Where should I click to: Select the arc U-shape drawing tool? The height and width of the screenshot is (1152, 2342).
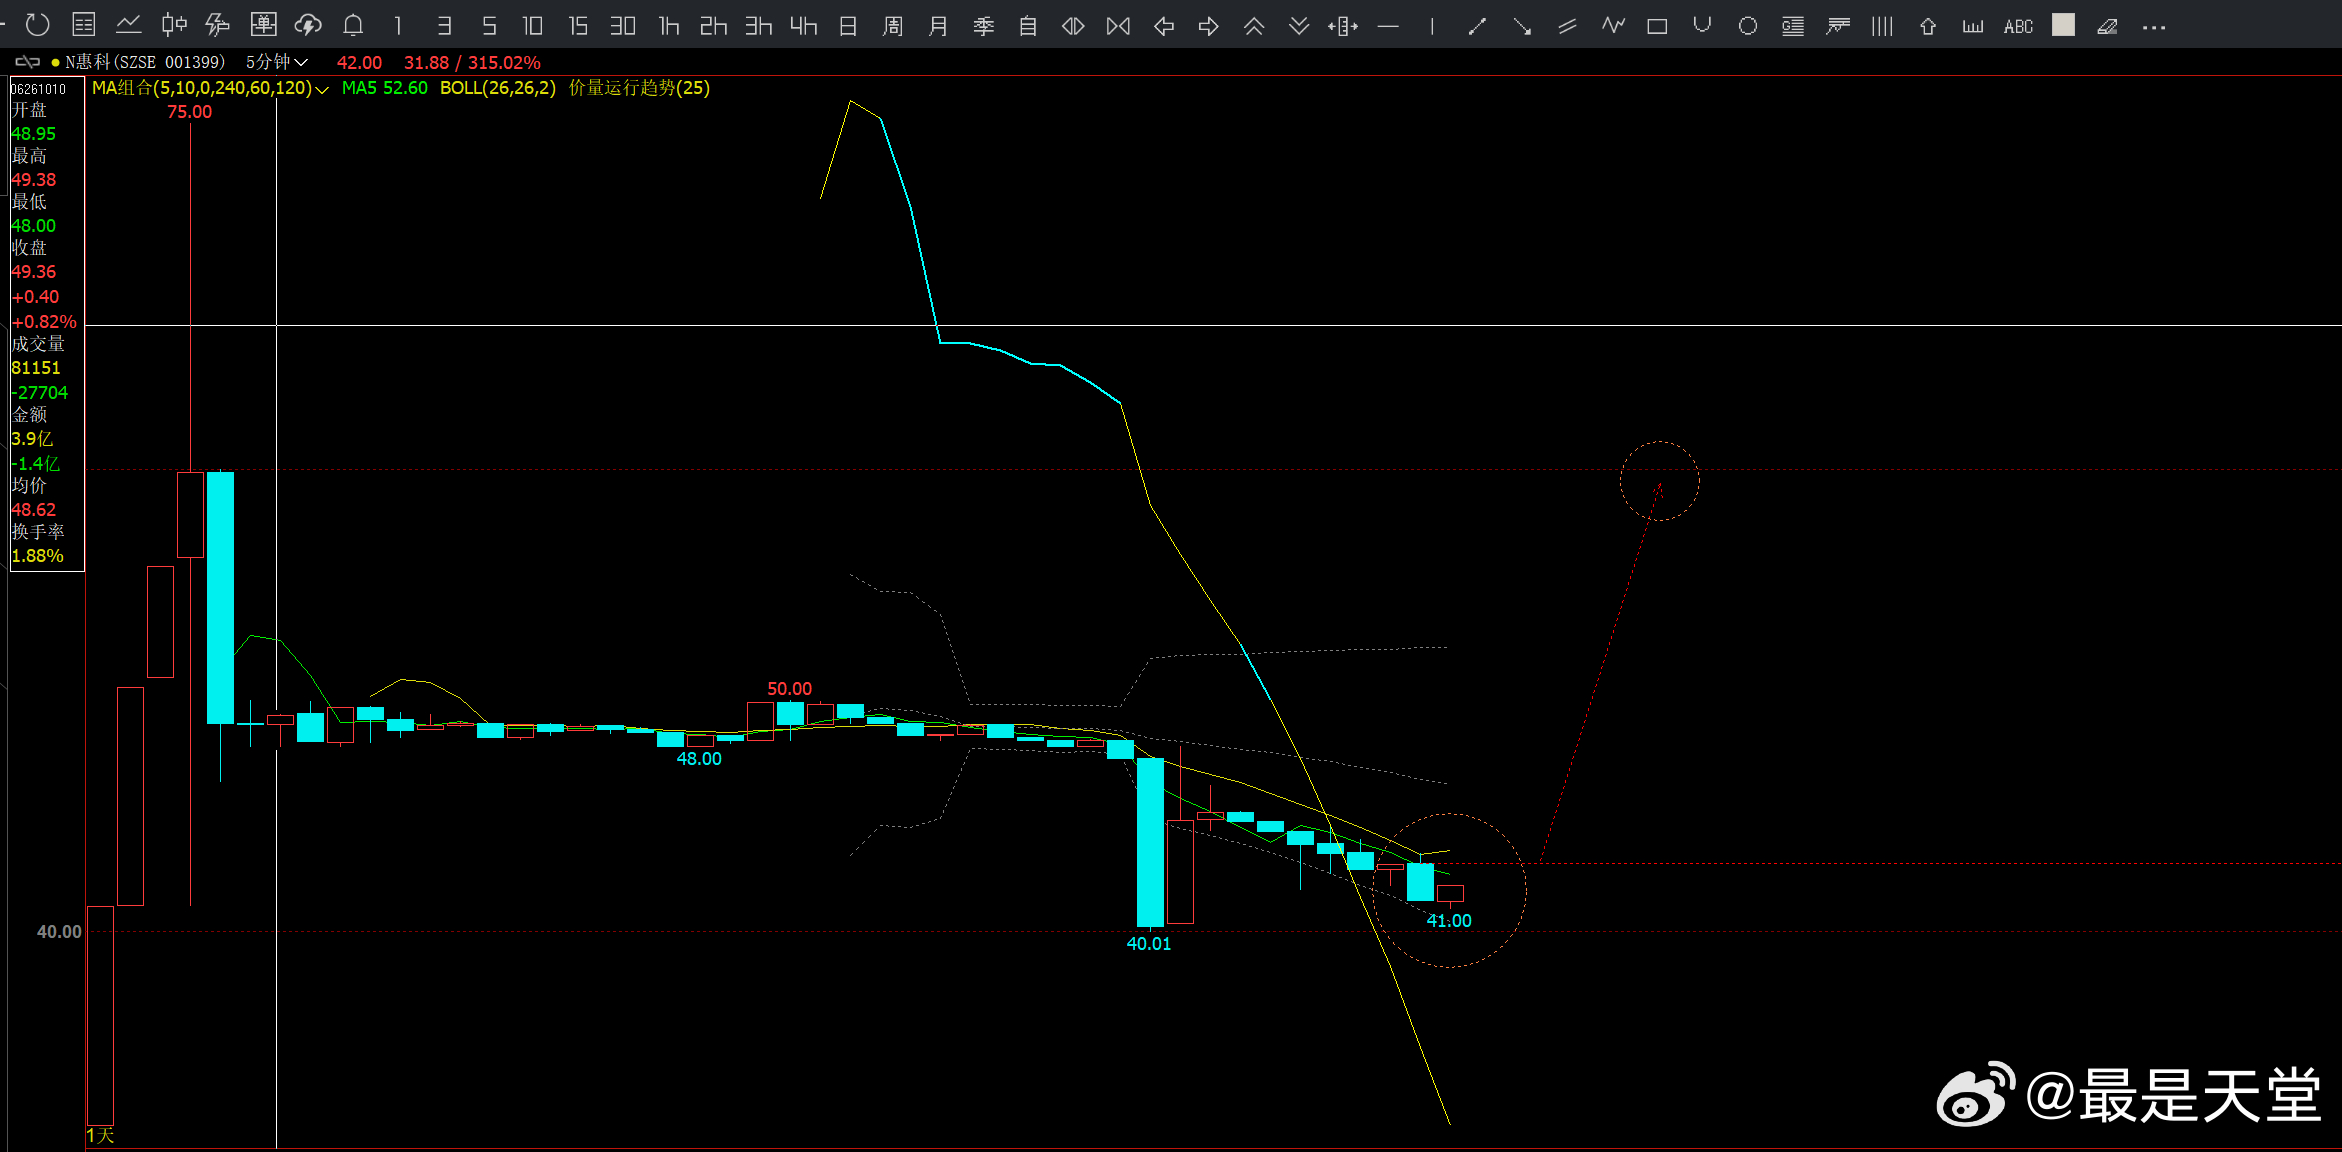point(1702,25)
